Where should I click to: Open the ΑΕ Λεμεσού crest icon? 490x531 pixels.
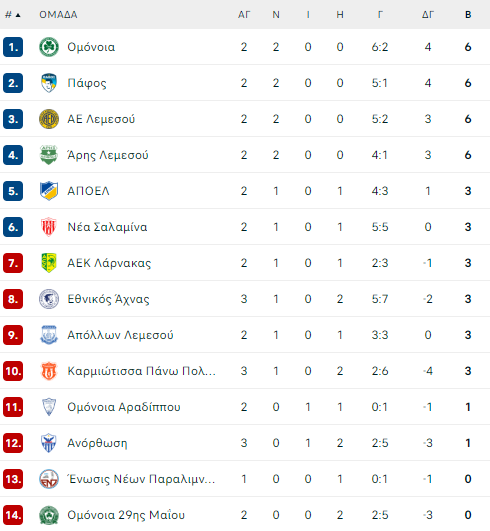(x=49, y=119)
